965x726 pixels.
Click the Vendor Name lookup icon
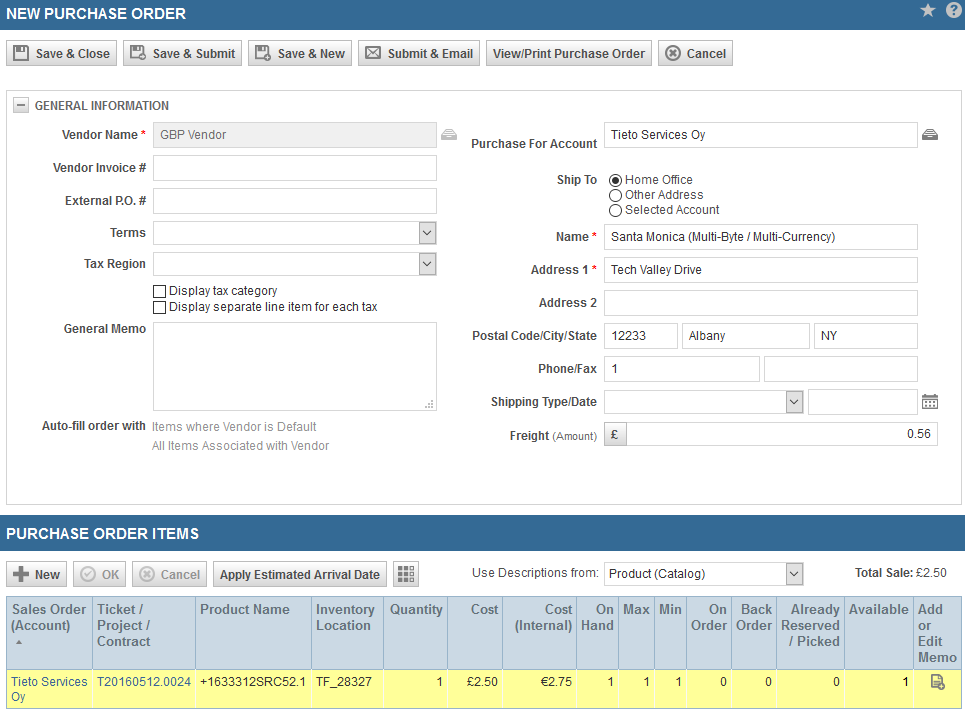(x=449, y=135)
